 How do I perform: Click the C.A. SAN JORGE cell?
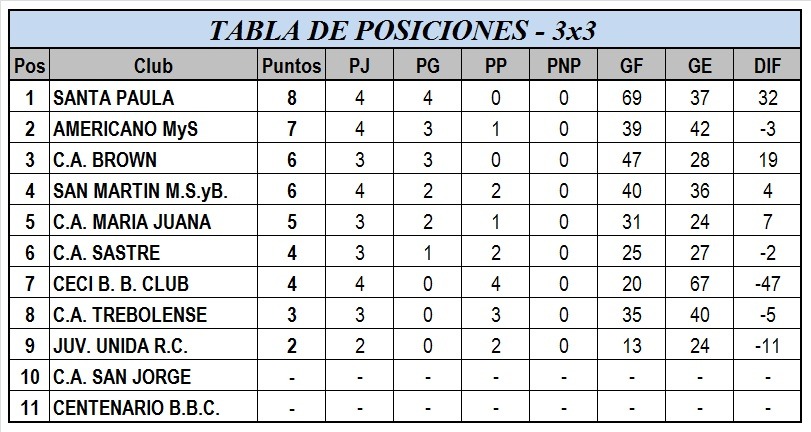154,377
